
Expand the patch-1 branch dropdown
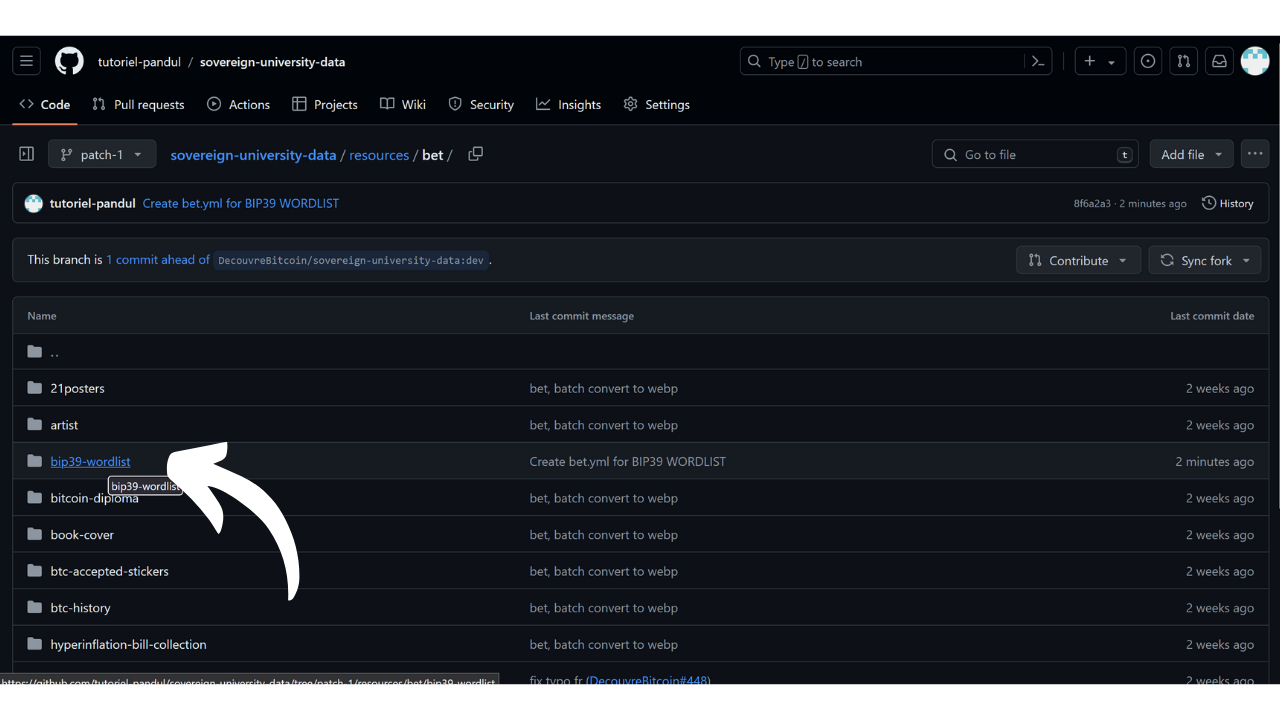pos(102,154)
